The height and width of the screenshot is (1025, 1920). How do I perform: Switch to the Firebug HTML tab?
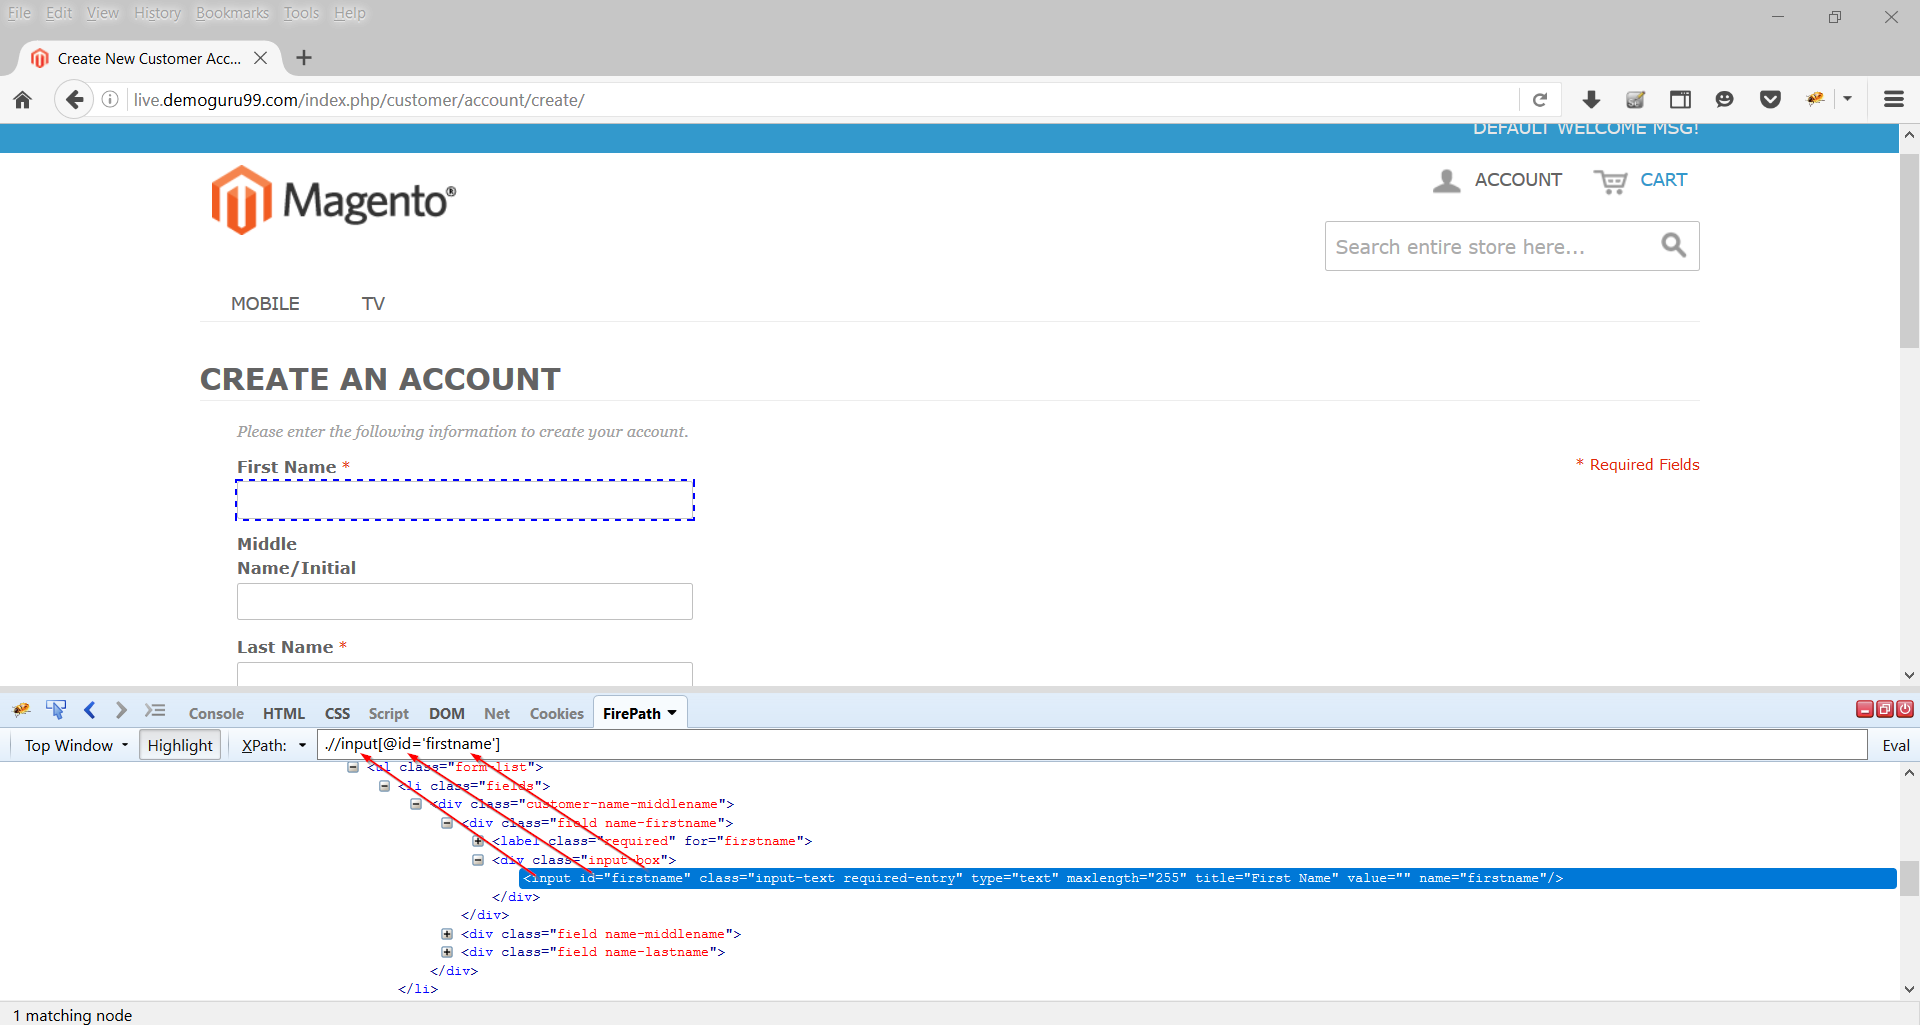click(284, 713)
